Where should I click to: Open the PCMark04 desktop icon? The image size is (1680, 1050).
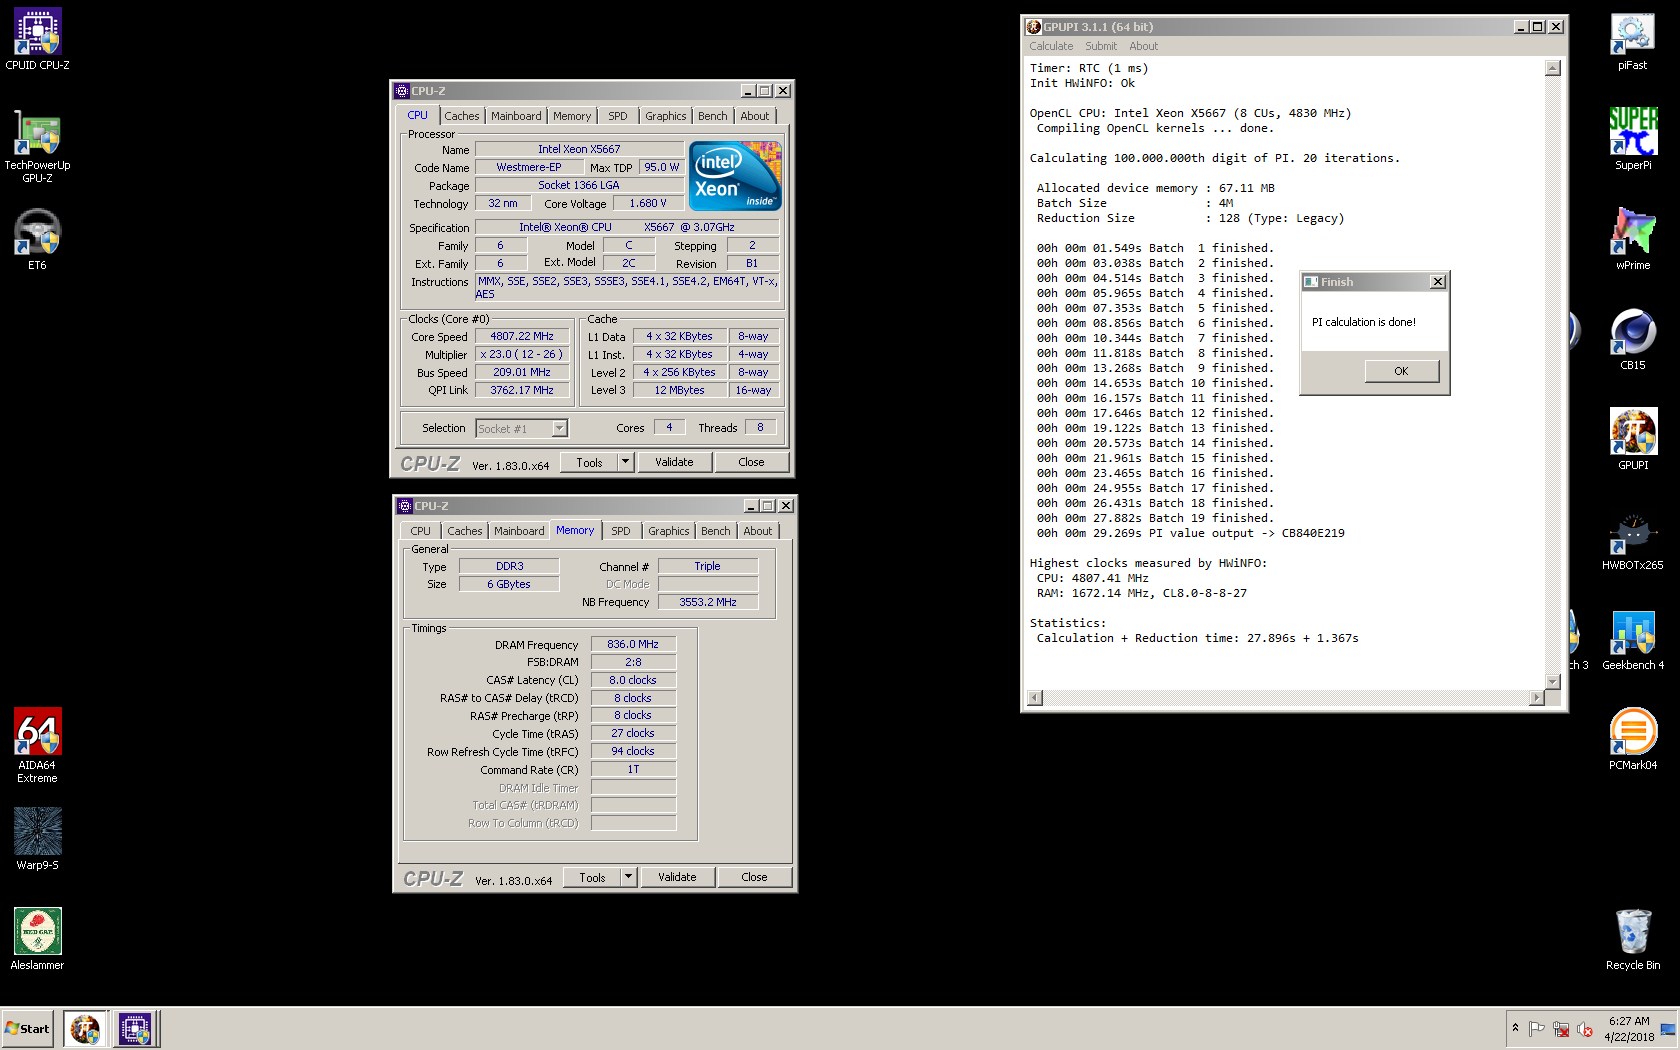(1632, 740)
